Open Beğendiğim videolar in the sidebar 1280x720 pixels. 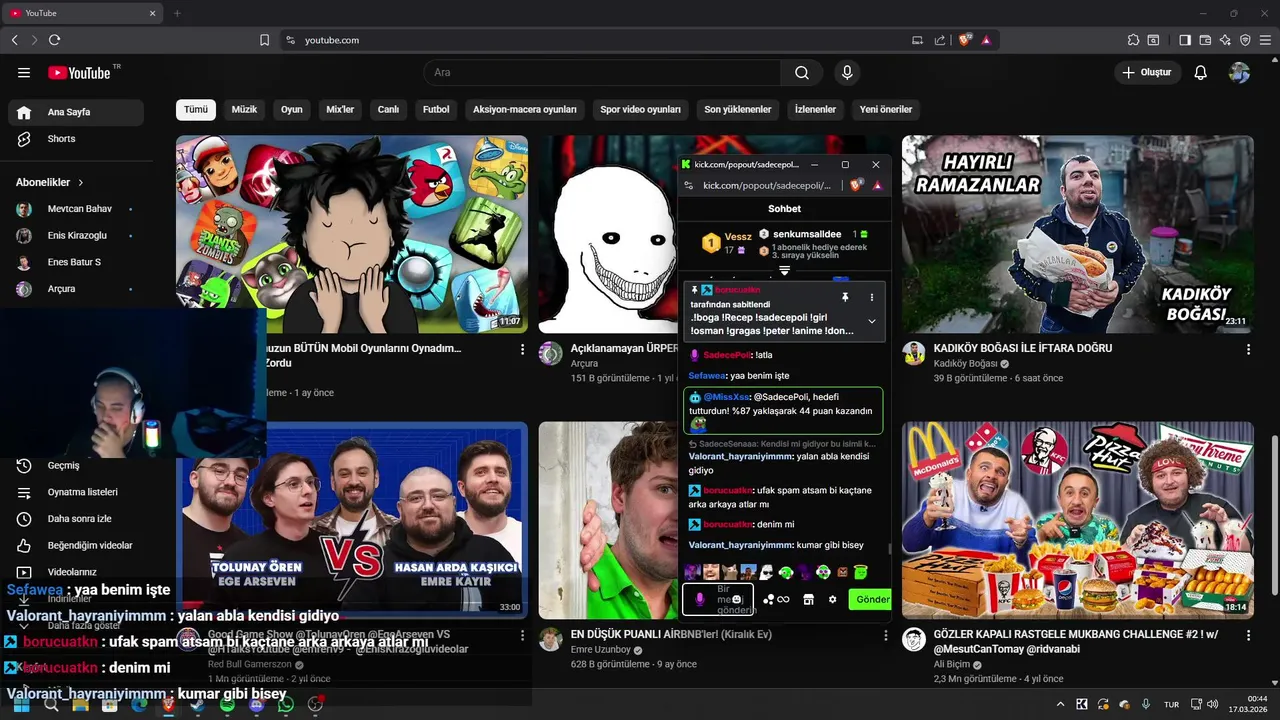(76, 545)
